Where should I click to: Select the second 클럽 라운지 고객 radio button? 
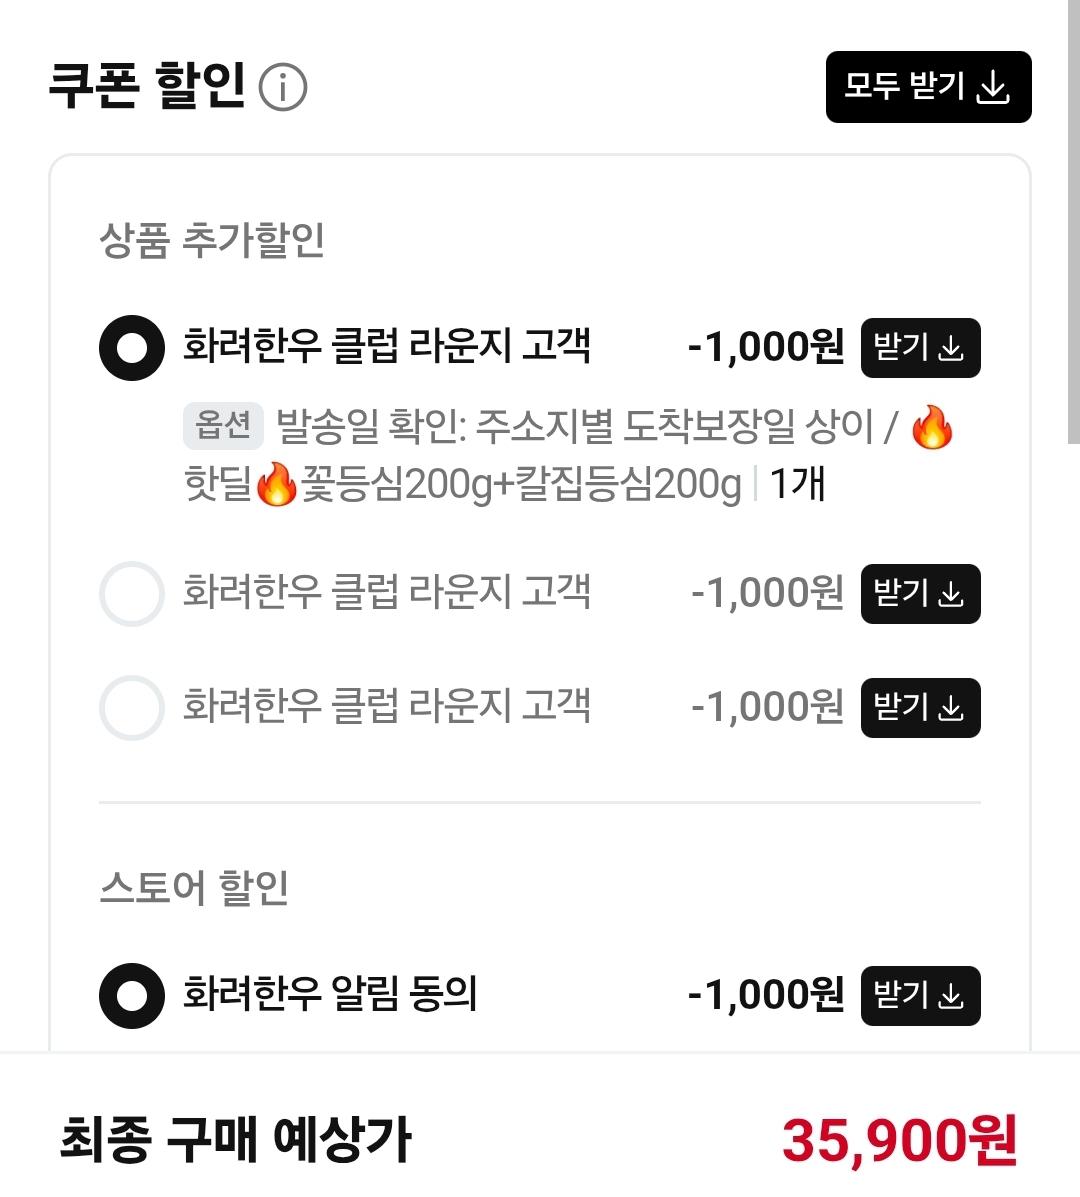click(x=131, y=594)
